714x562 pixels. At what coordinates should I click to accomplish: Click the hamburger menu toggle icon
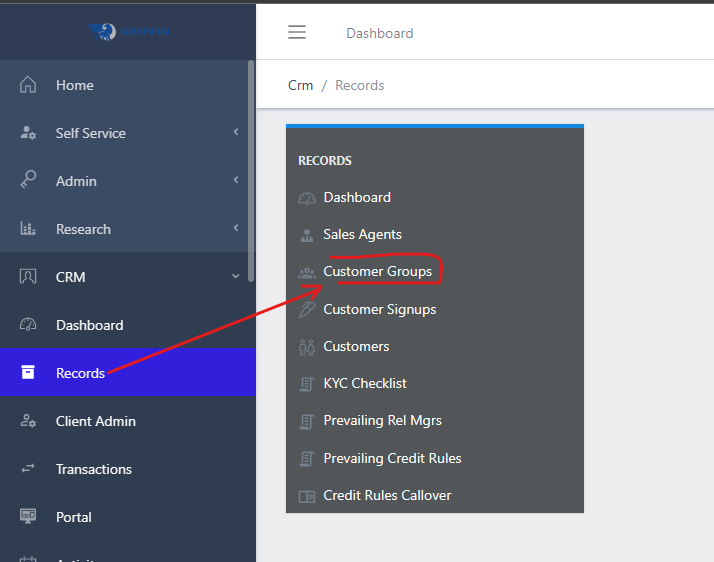[x=297, y=32]
